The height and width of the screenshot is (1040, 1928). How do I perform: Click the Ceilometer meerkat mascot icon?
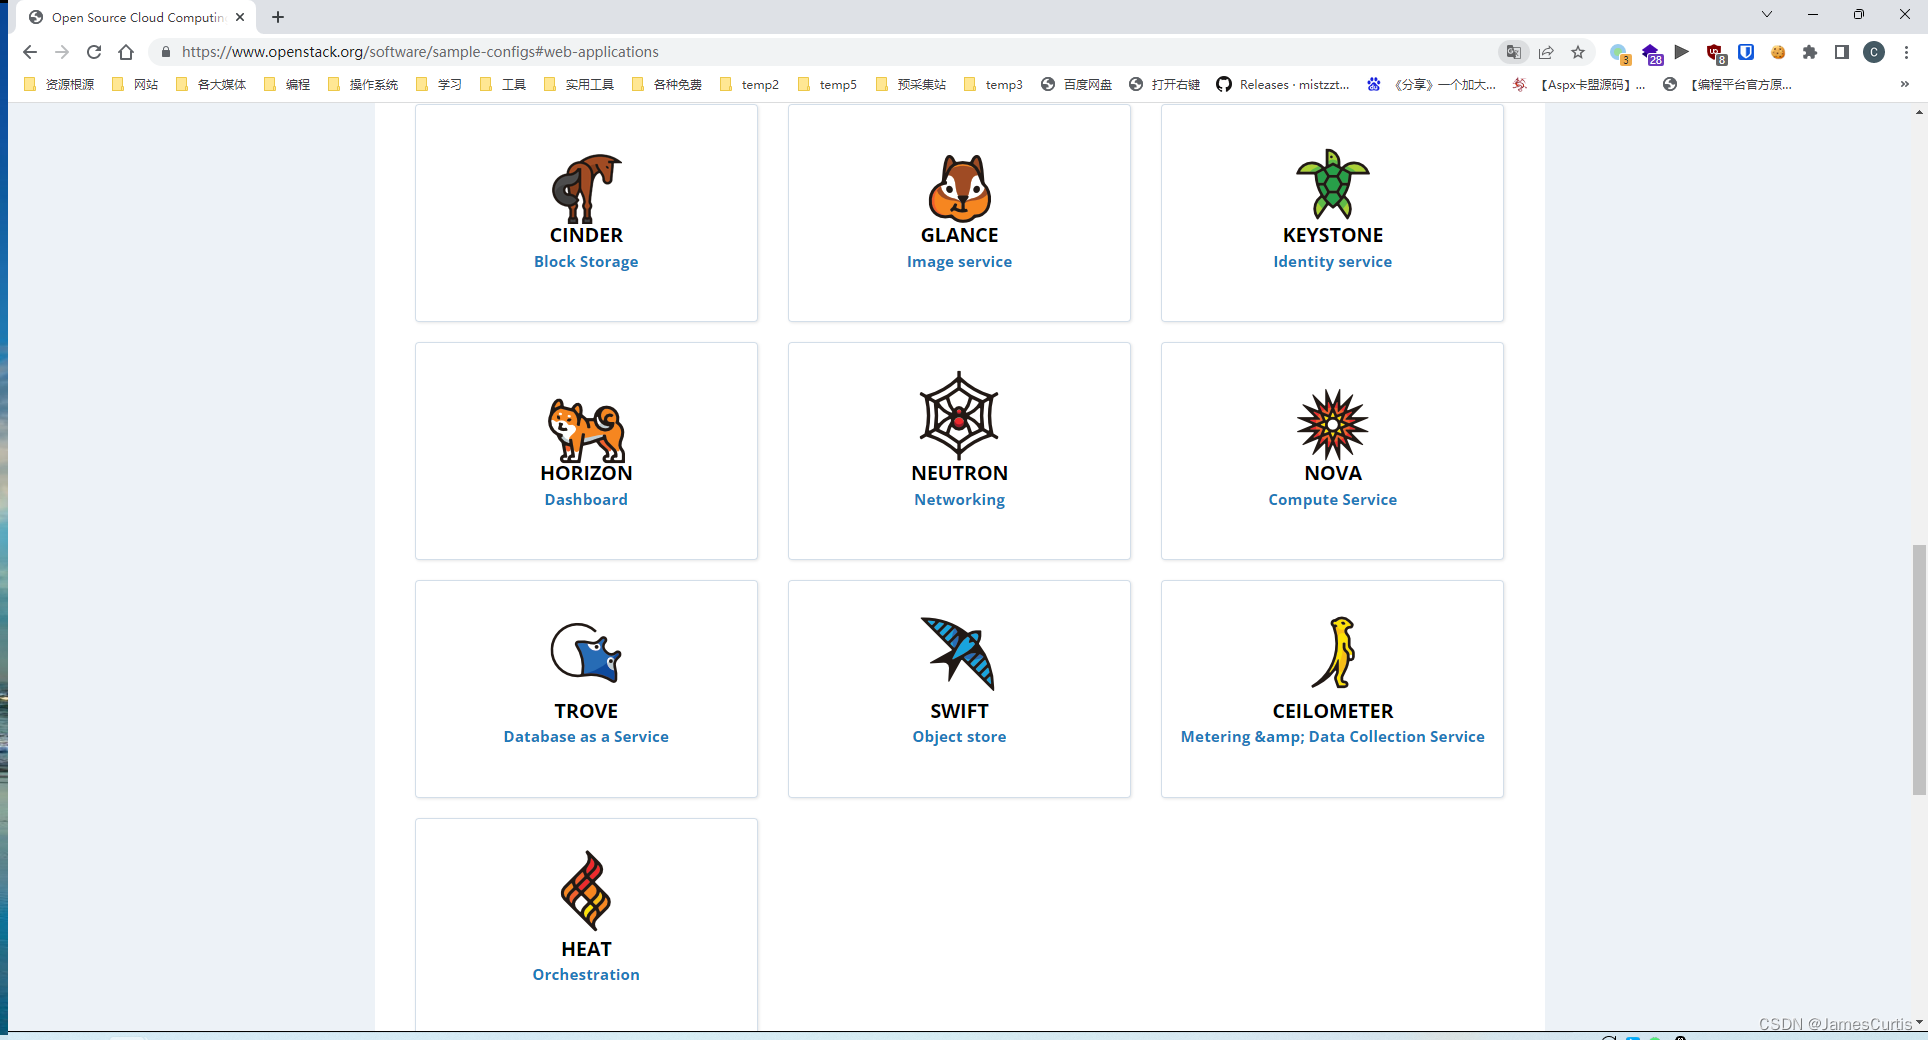coord(1334,652)
